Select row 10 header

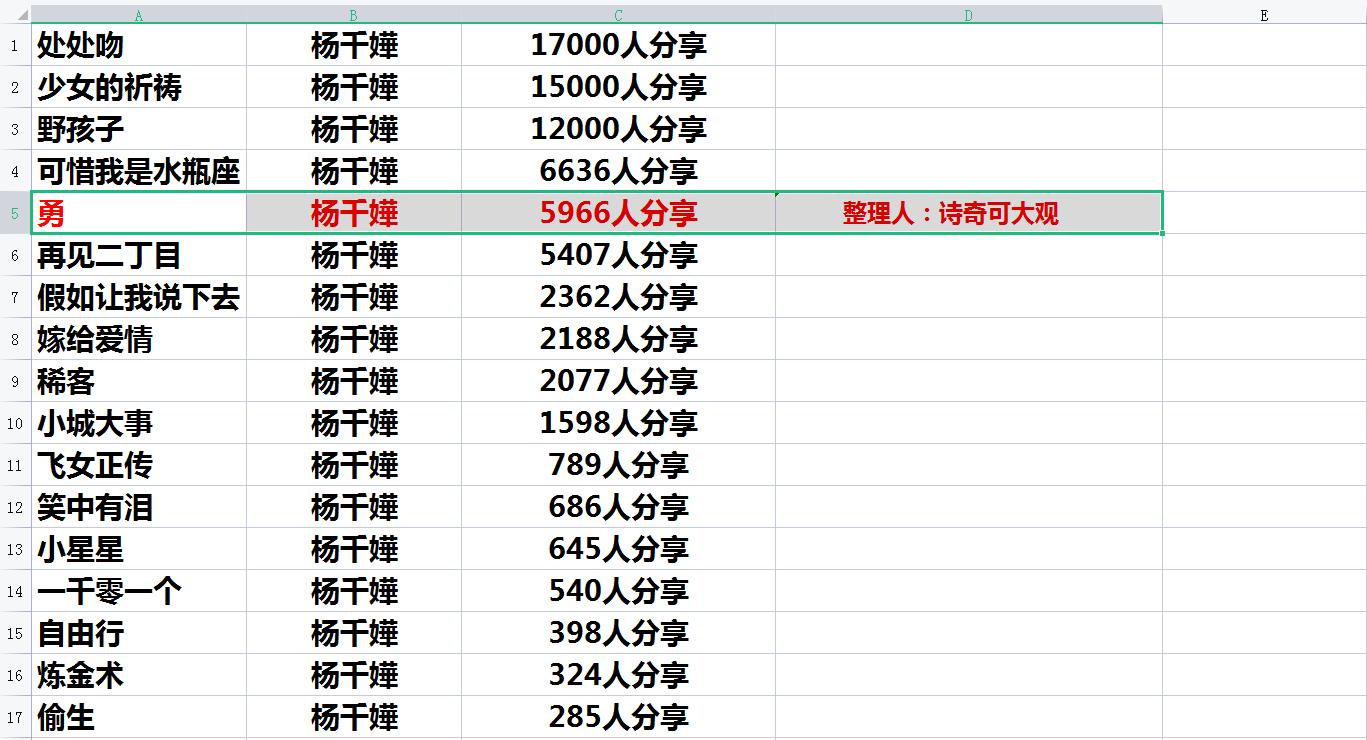click(15, 423)
